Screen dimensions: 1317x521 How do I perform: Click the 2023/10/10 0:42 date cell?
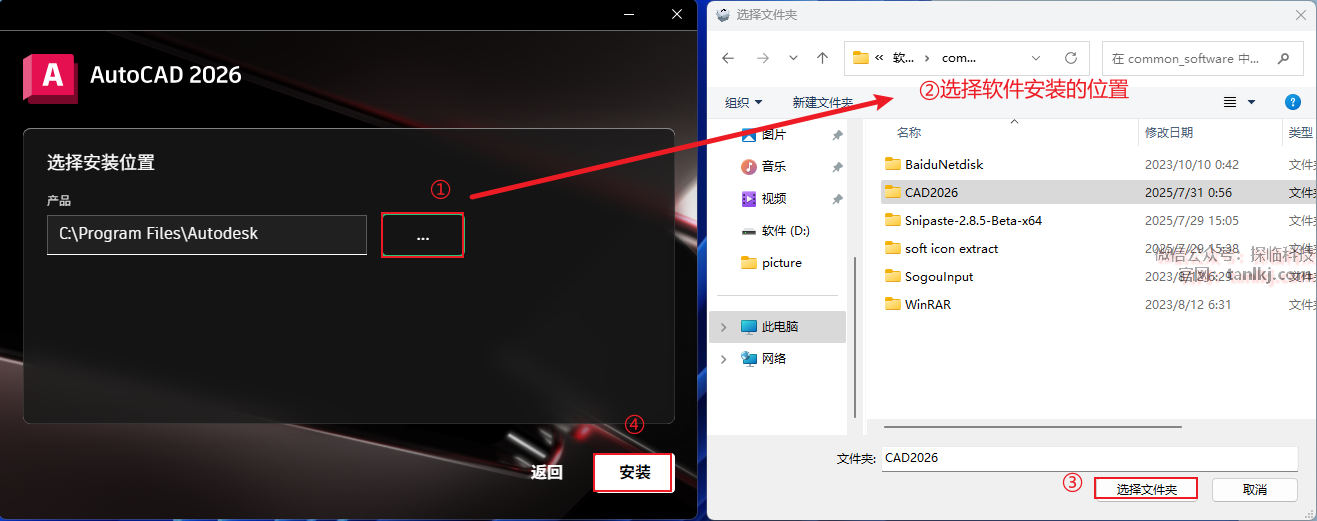(1192, 164)
